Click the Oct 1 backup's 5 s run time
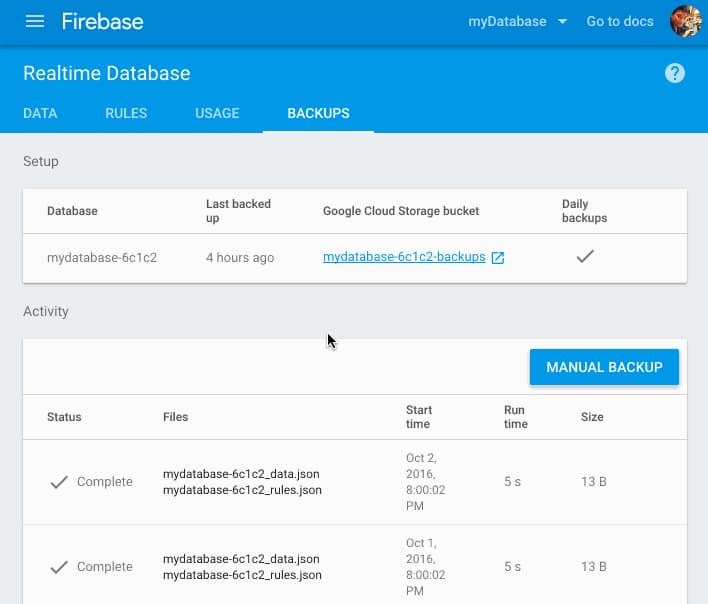The image size is (708, 604). (512, 567)
